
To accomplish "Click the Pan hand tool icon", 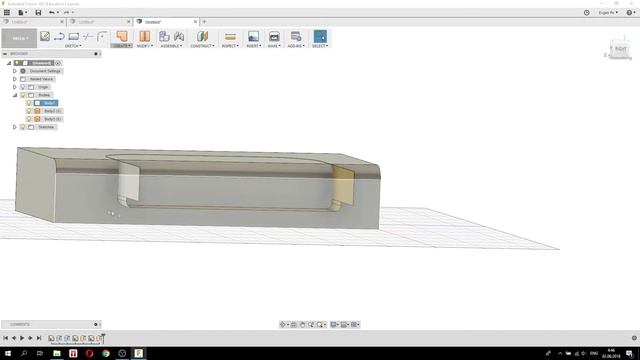I will pos(302,324).
